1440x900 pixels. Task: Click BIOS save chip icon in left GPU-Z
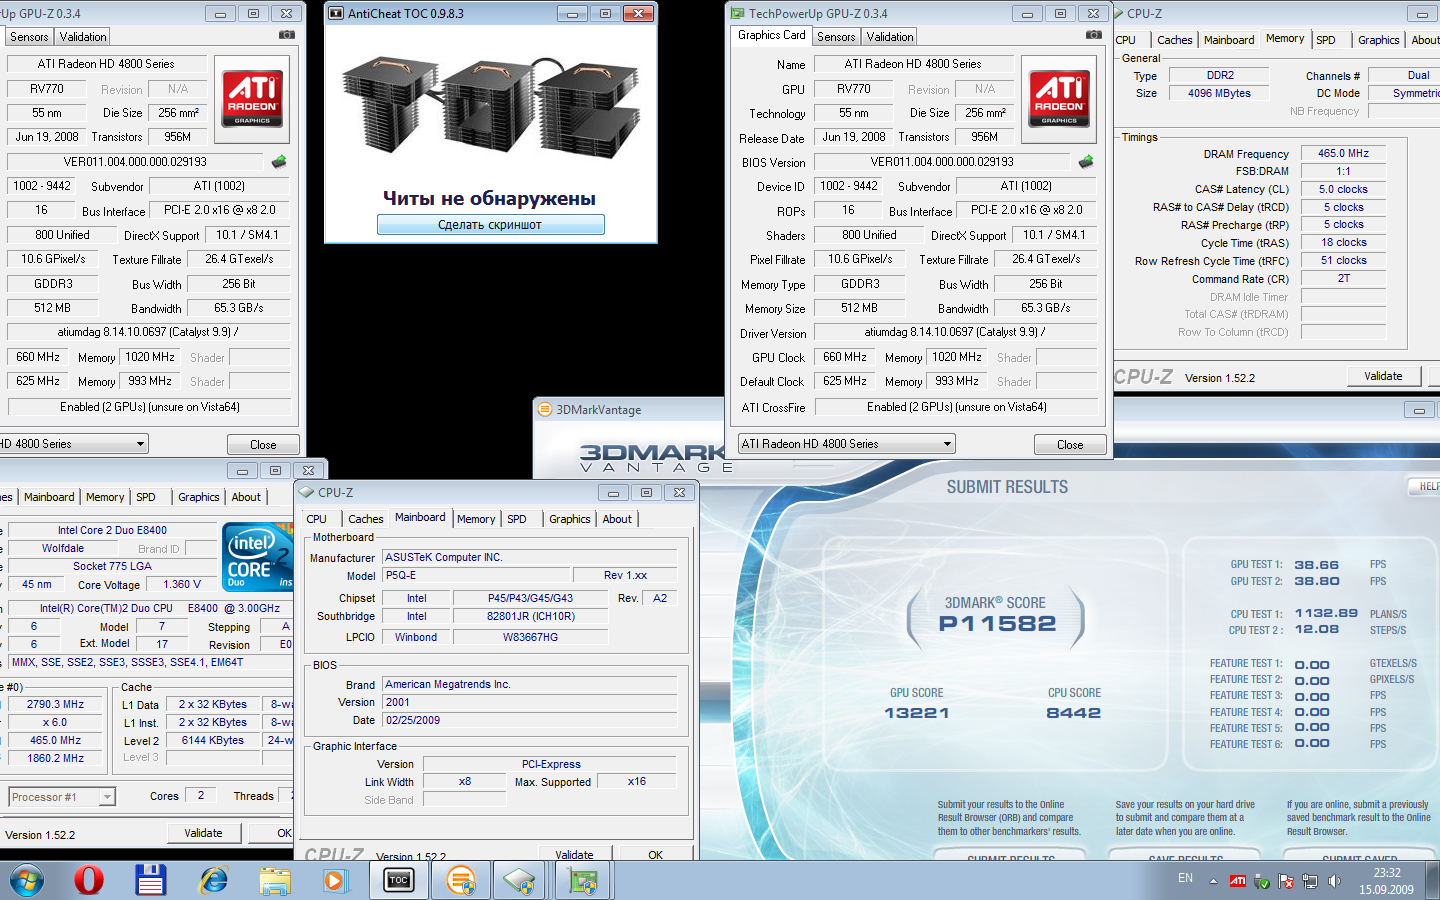coord(279,161)
